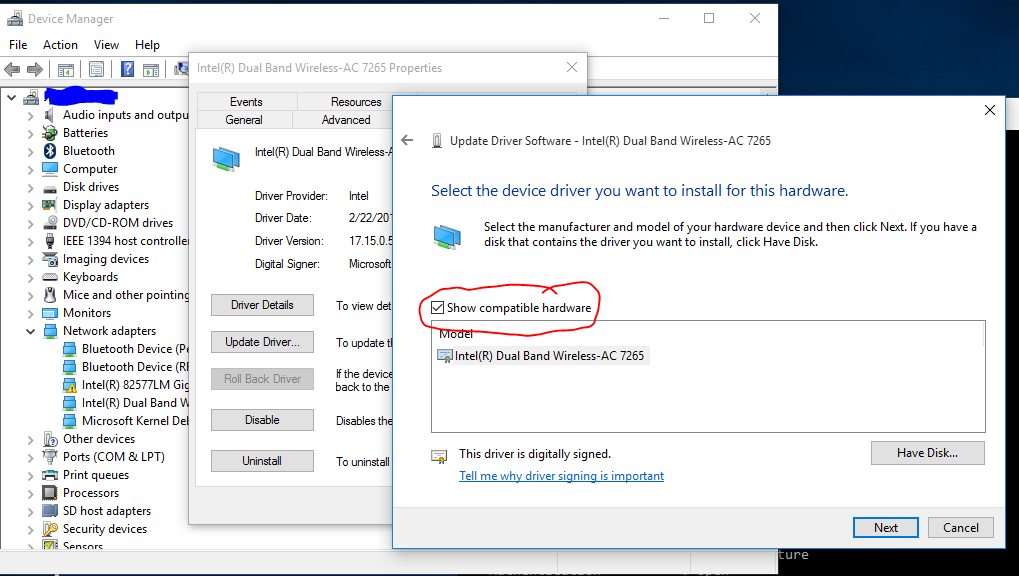
Task: Go back using the Update Driver wizard arrow
Action: pos(407,140)
